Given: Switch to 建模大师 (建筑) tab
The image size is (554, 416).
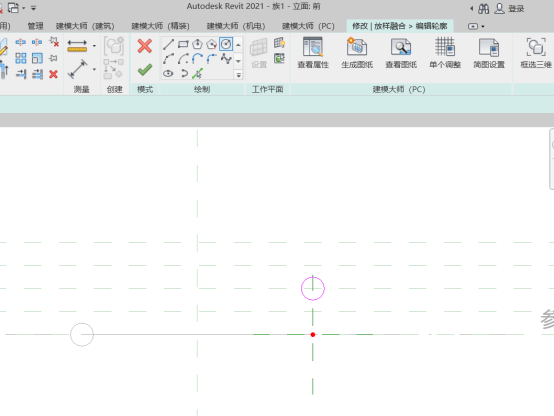Looking at the screenshot, I should tap(85, 26).
